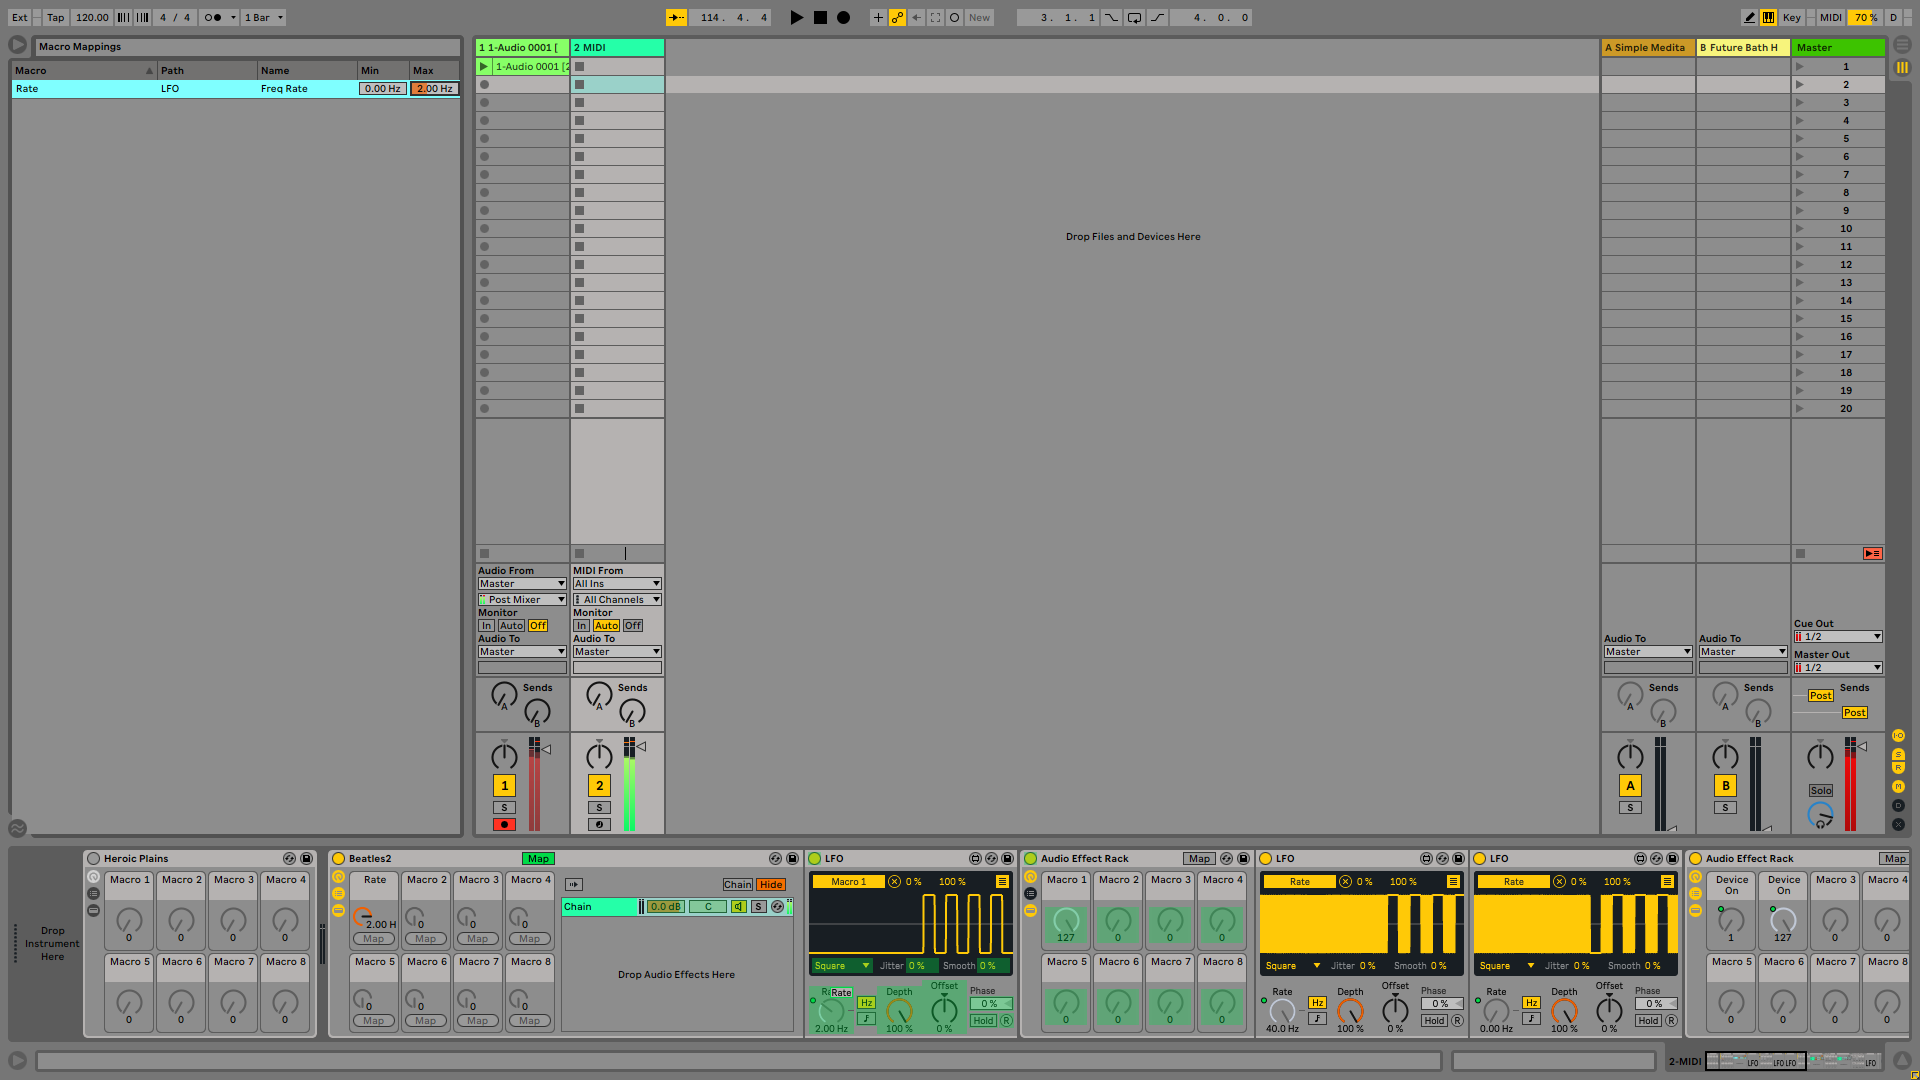Toggle the metronome in the top bar
This screenshot has width=1920, height=1080.
coord(213,17)
